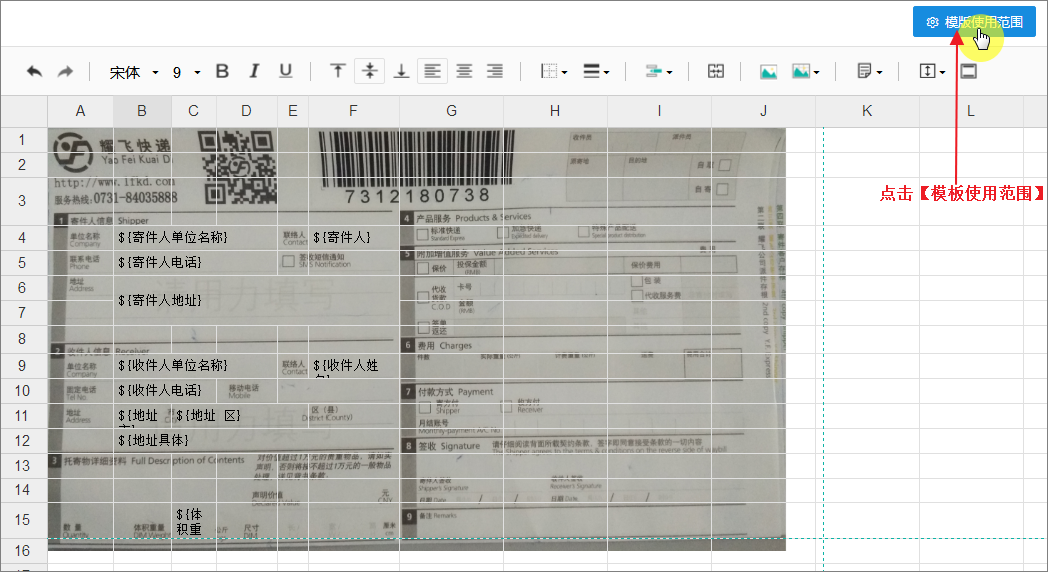Select column L header
This screenshot has height=572, width=1048.
pyautogui.click(x=971, y=111)
